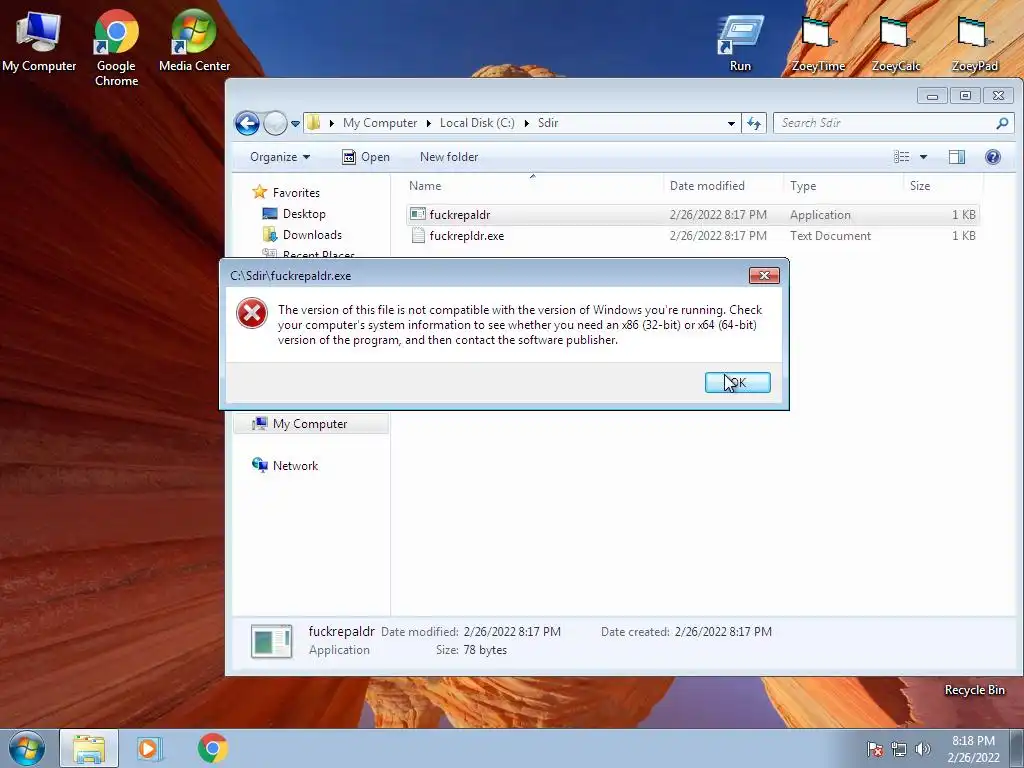Open Media Center desktop shortcut

click(194, 40)
